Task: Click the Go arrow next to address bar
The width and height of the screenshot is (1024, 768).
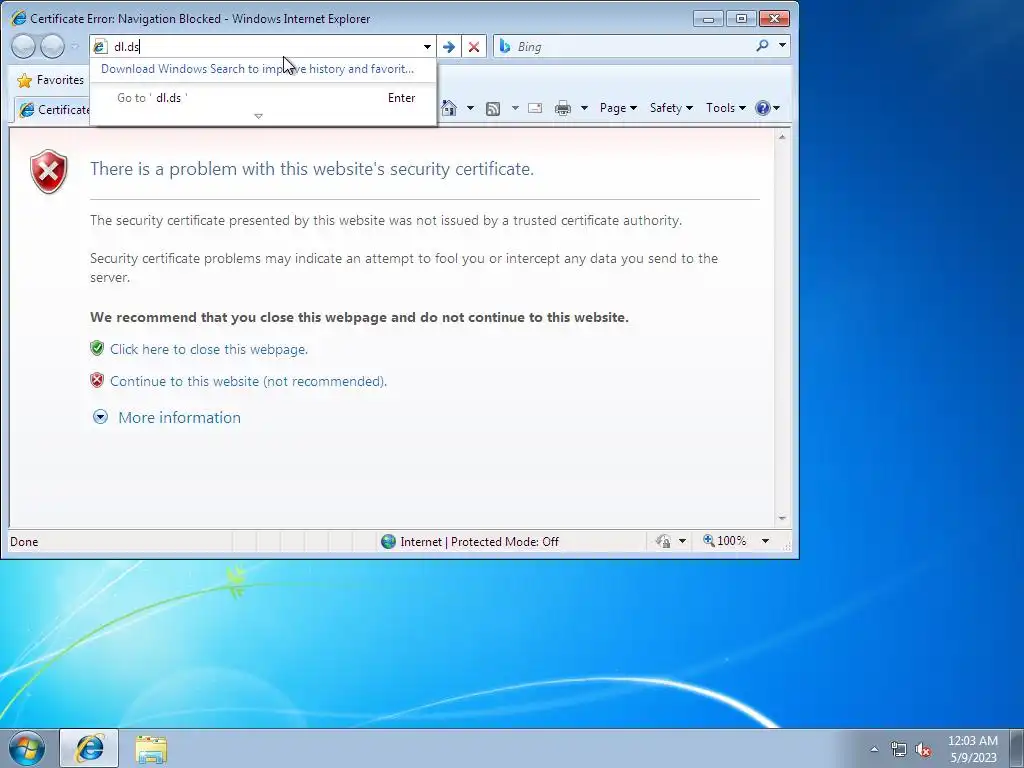Action: (x=449, y=46)
